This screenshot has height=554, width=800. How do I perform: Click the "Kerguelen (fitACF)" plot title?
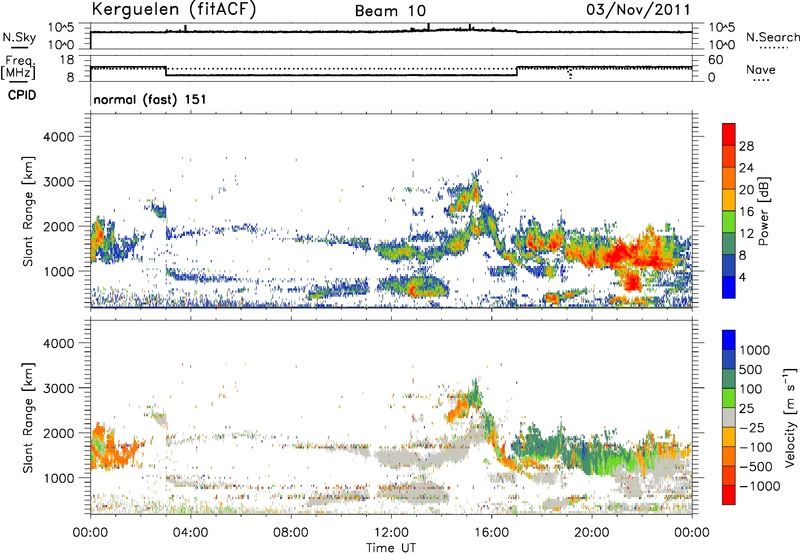(x=174, y=9)
